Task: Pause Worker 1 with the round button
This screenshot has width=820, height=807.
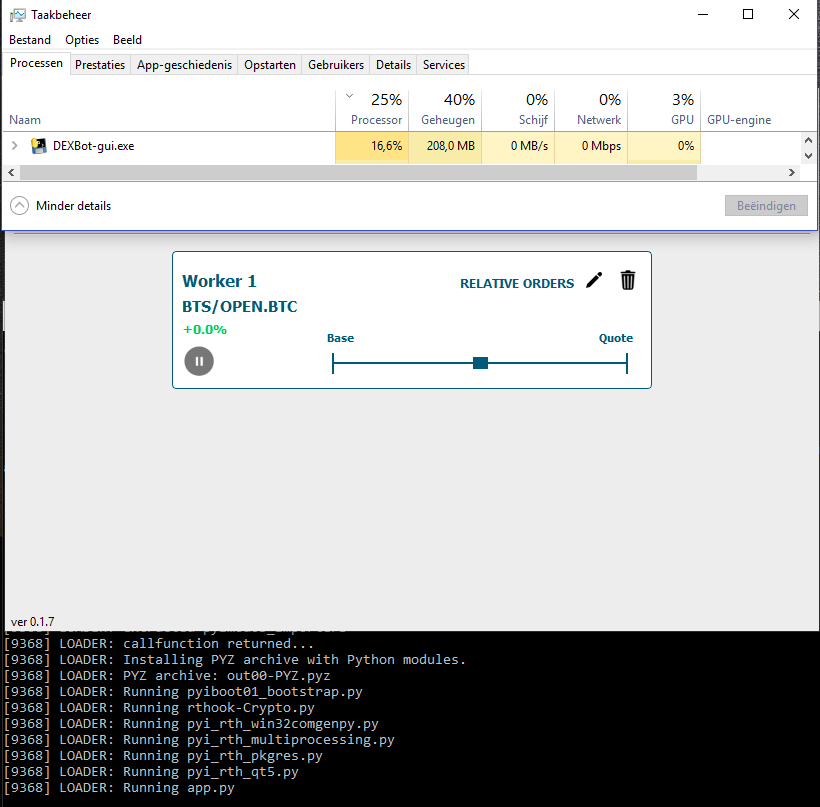Action: tap(199, 361)
